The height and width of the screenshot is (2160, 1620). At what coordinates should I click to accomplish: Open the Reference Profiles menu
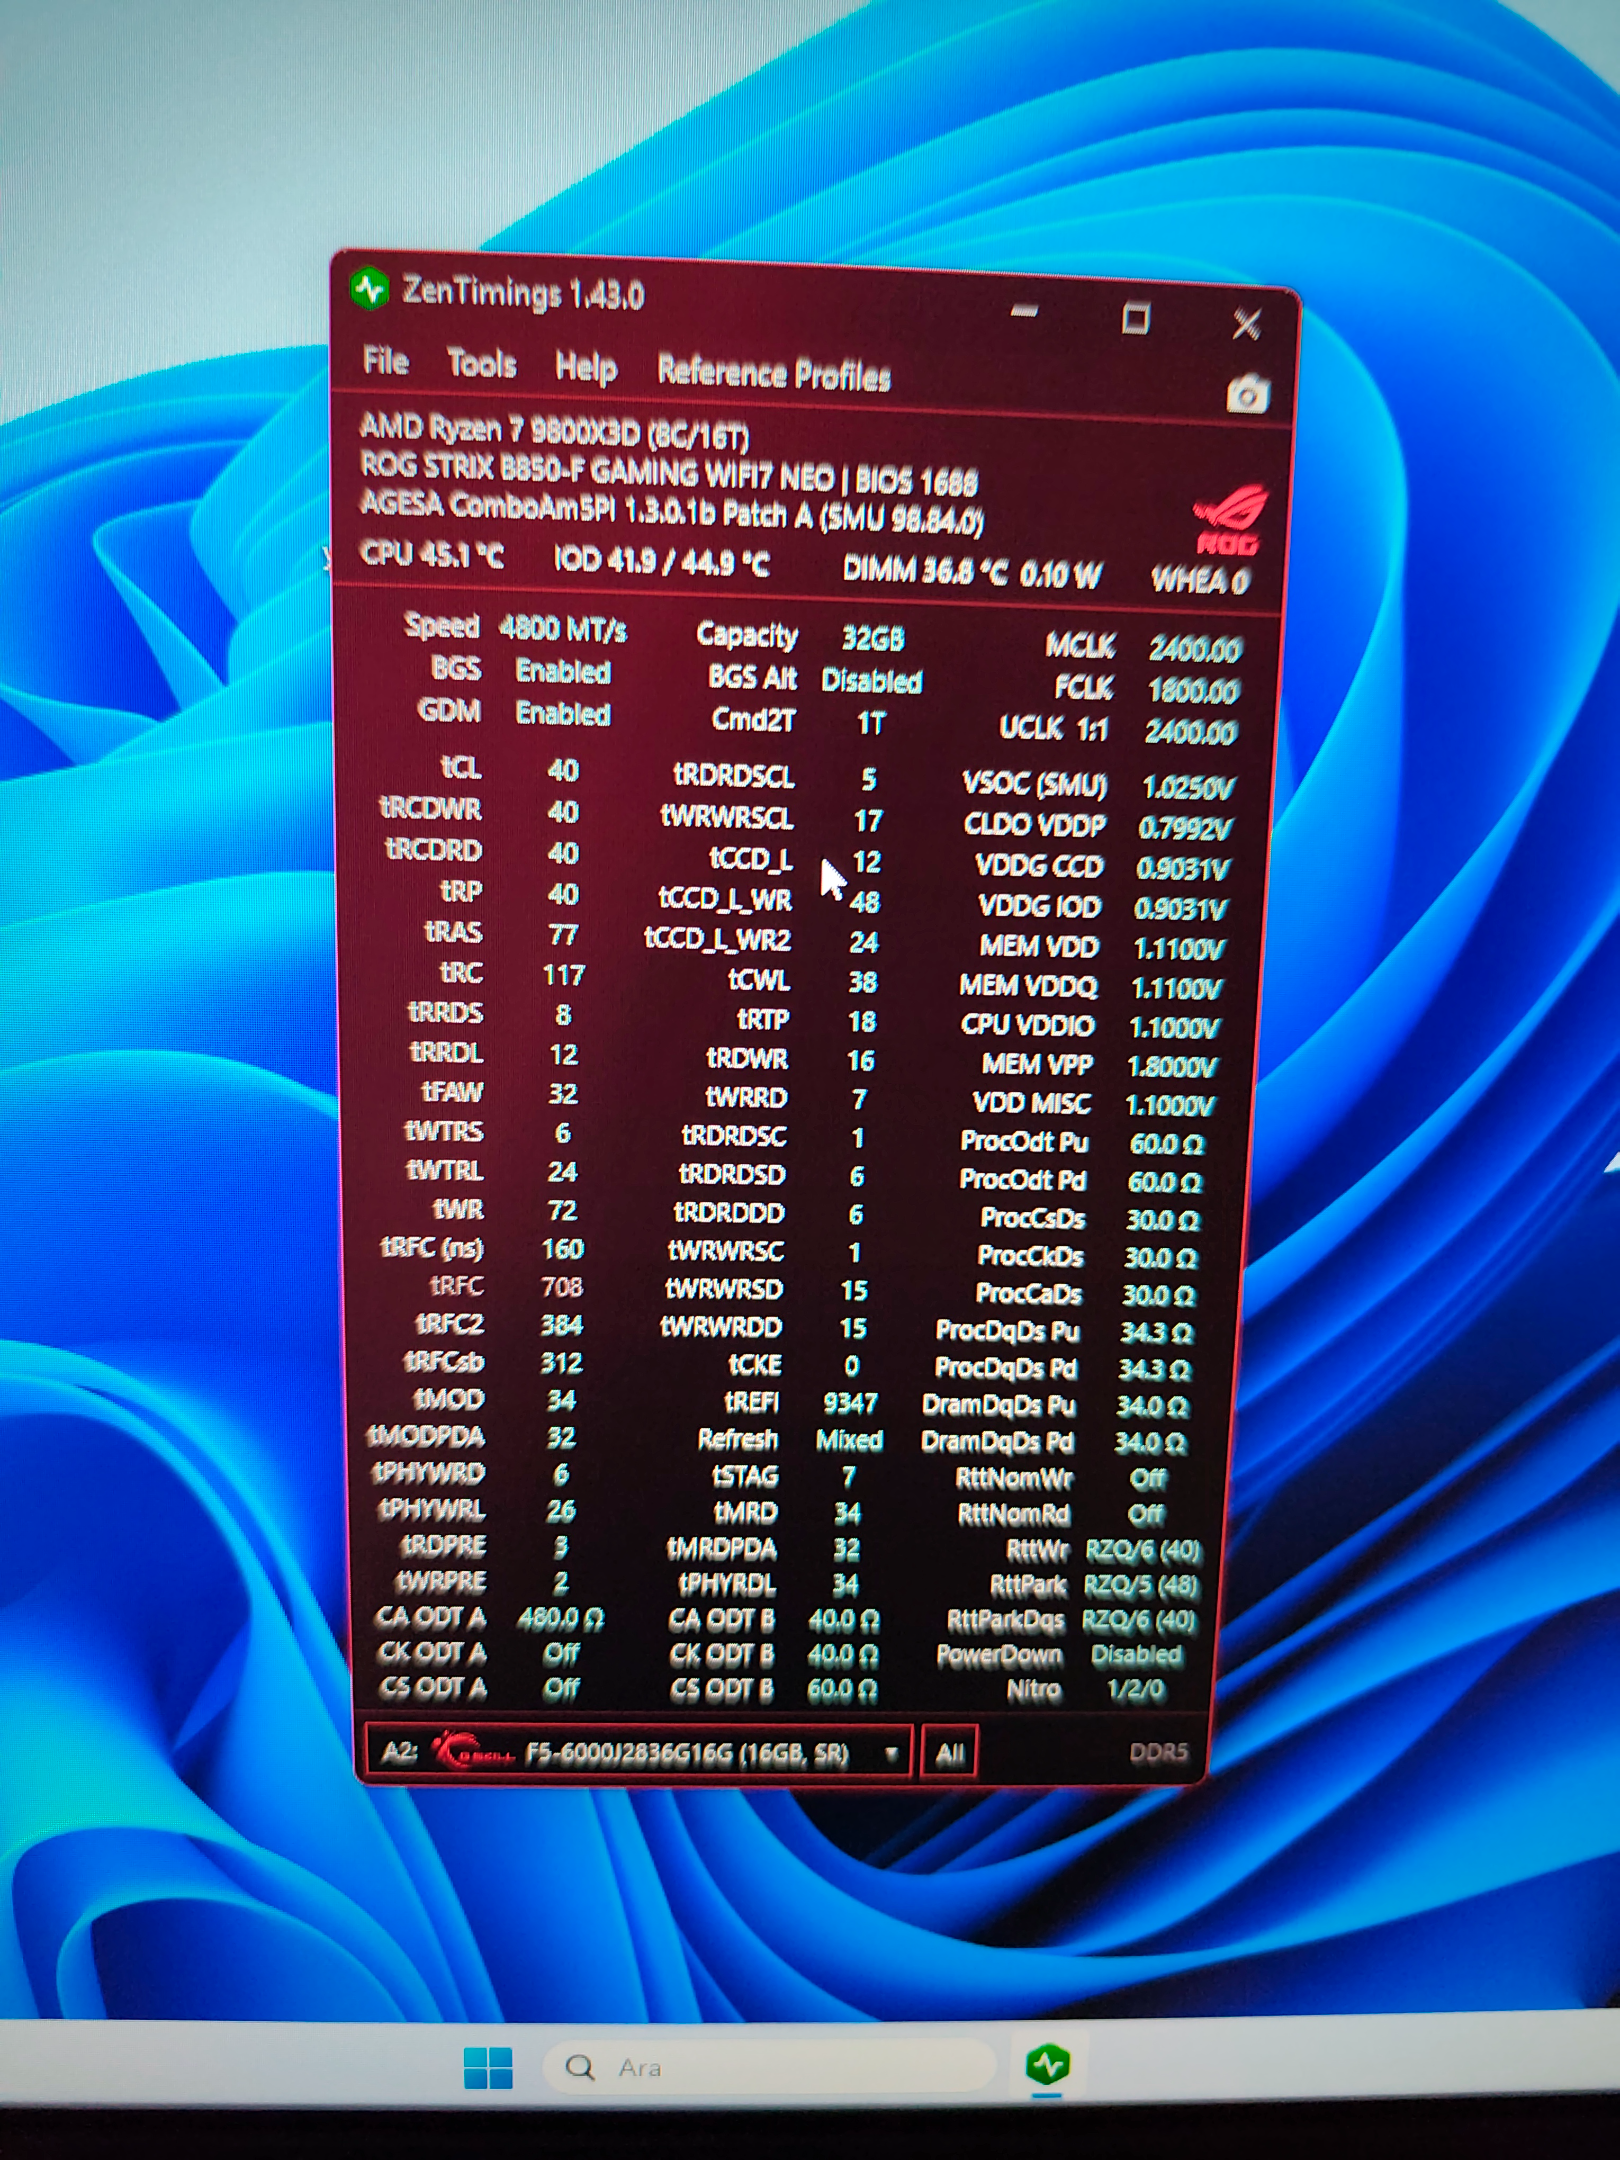774,375
